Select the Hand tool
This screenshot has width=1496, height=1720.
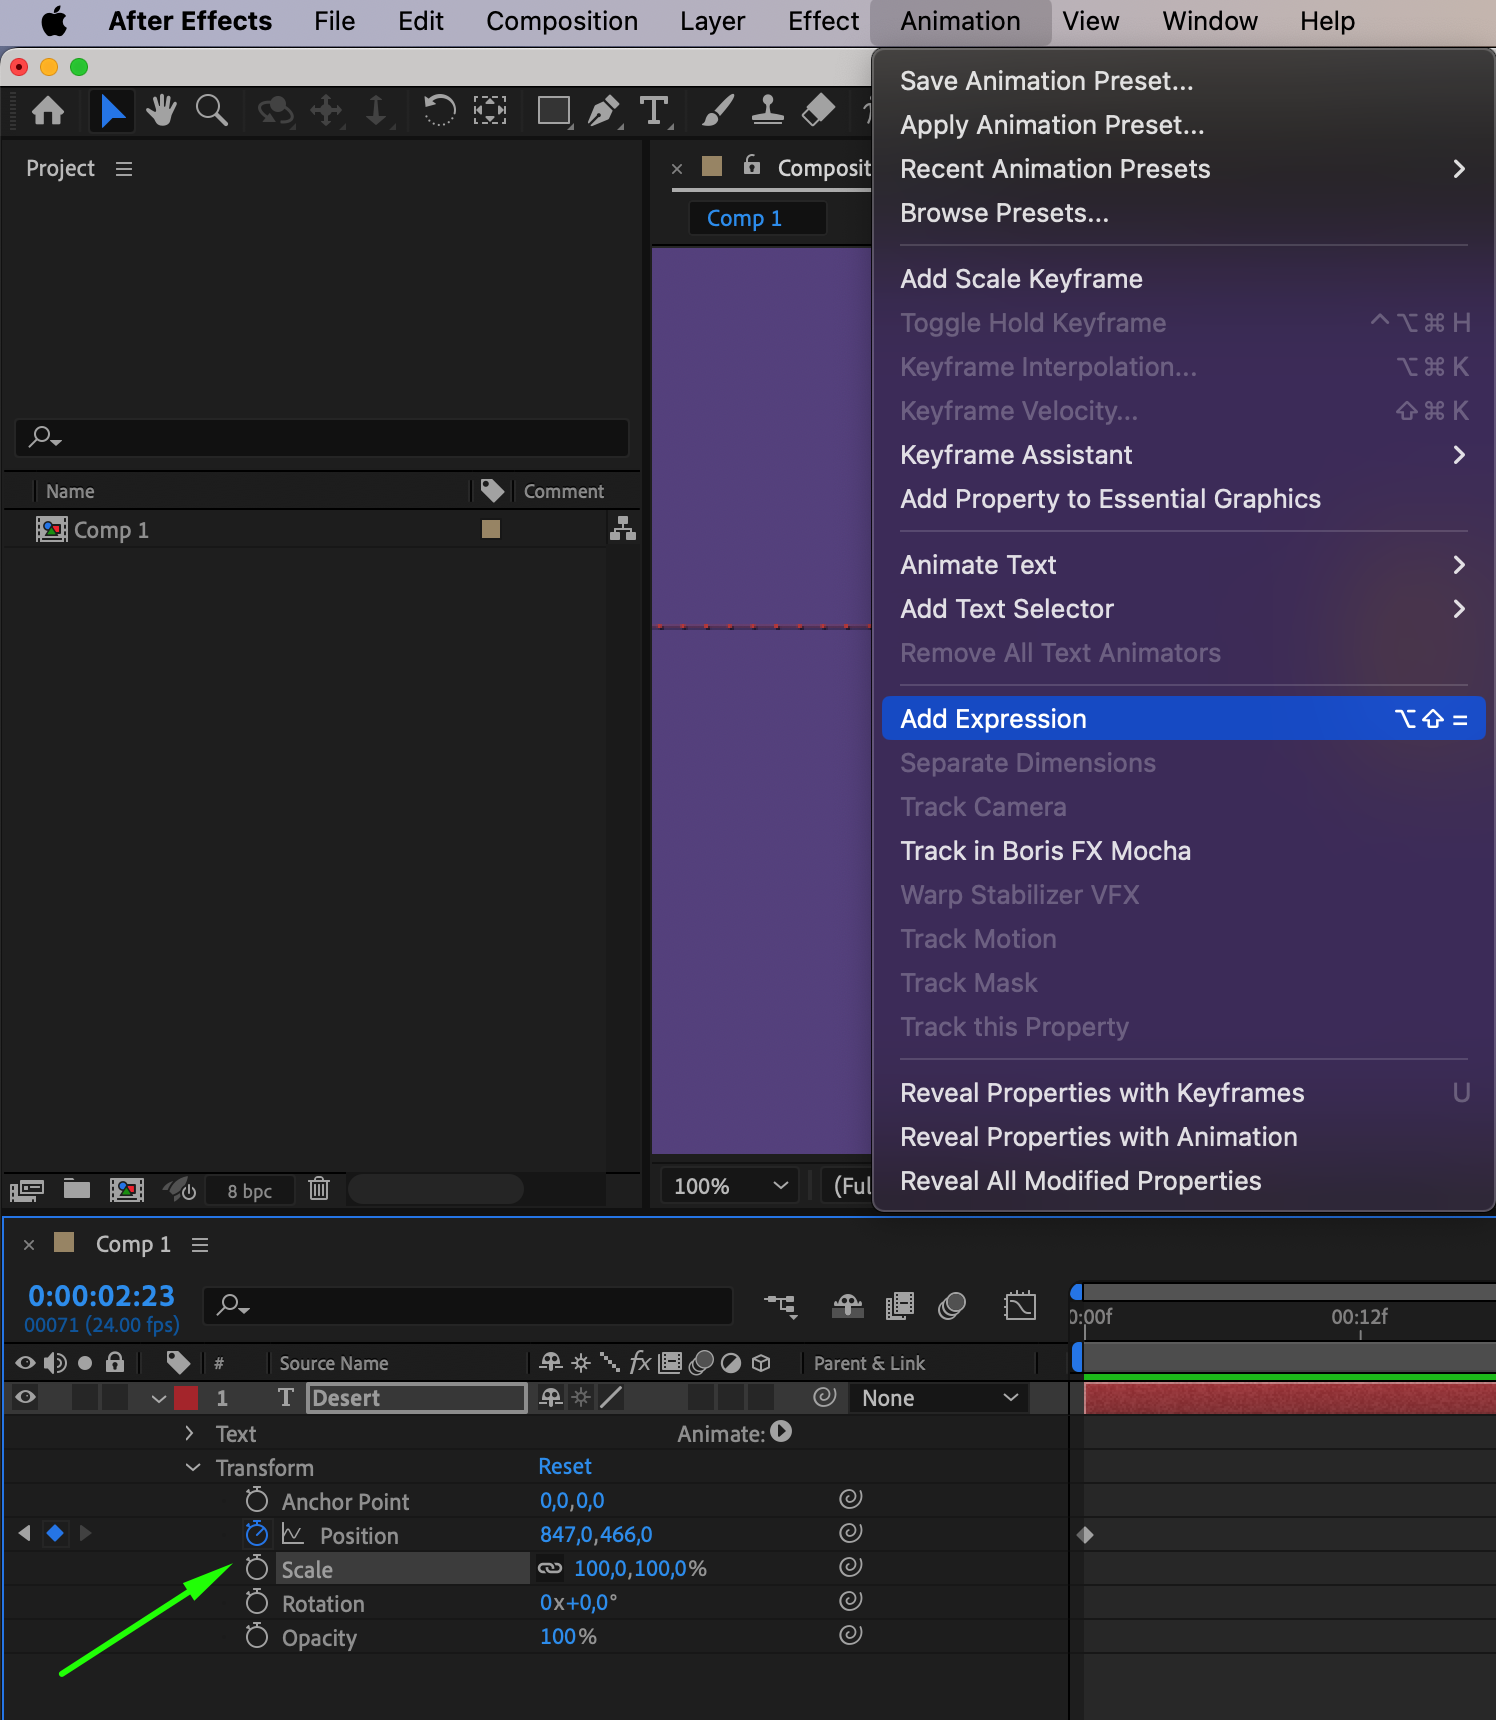tap(160, 110)
